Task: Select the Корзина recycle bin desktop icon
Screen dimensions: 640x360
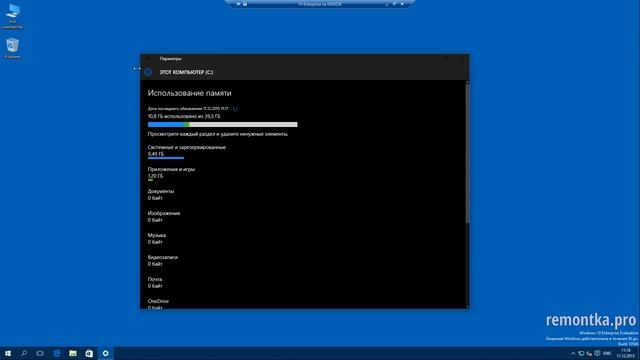Action: point(12,48)
